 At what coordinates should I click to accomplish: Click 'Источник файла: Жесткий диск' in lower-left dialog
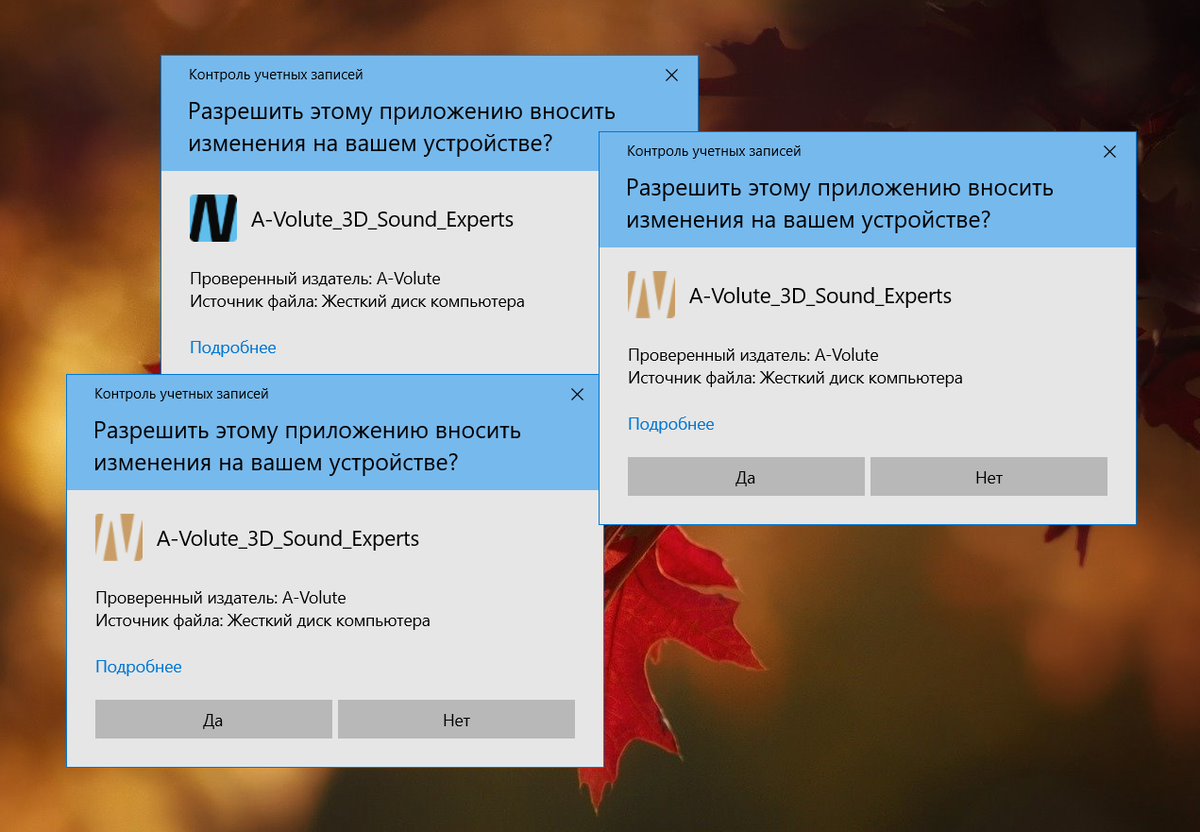[x=263, y=621]
